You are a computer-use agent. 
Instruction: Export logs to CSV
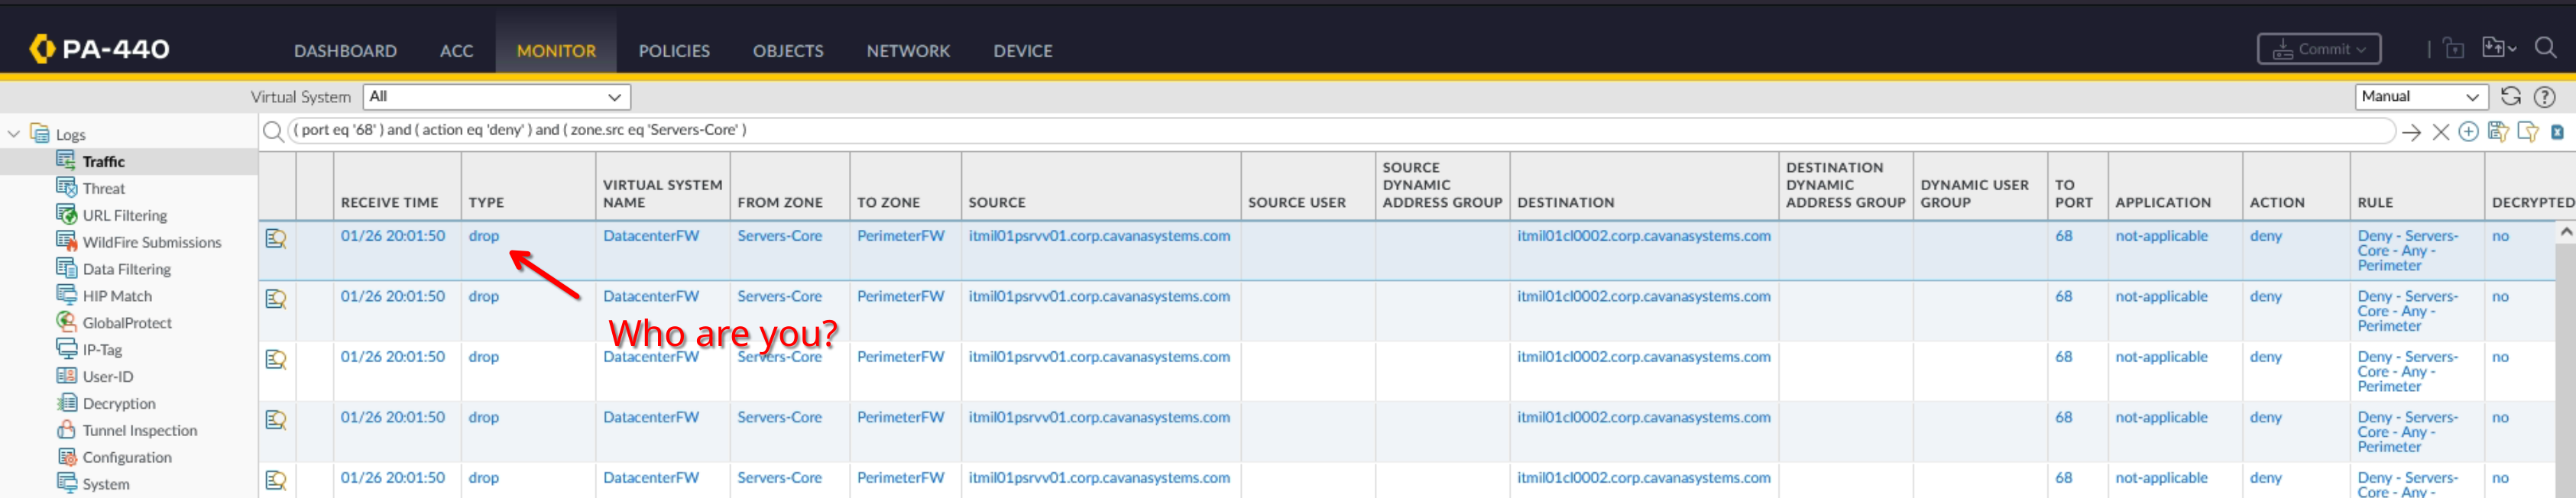(x=2557, y=132)
